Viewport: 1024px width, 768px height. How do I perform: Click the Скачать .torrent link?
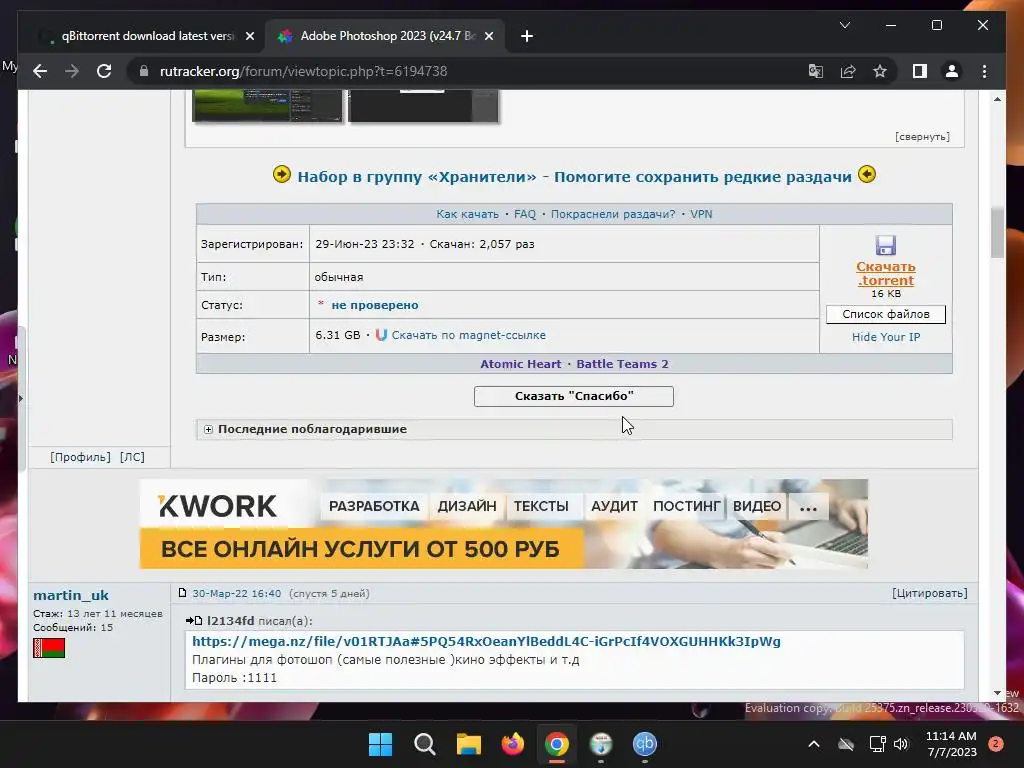click(x=886, y=274)
